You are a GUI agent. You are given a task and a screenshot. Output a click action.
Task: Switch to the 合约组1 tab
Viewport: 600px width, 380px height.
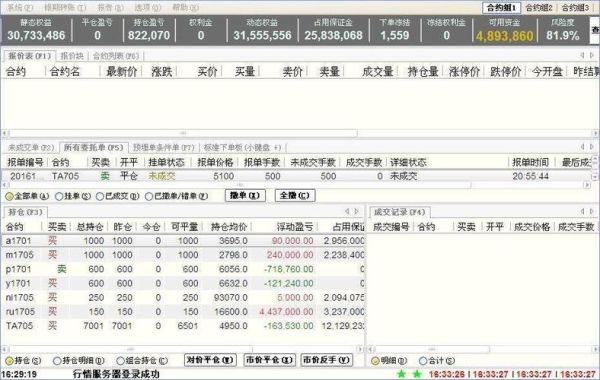point(501,7)
